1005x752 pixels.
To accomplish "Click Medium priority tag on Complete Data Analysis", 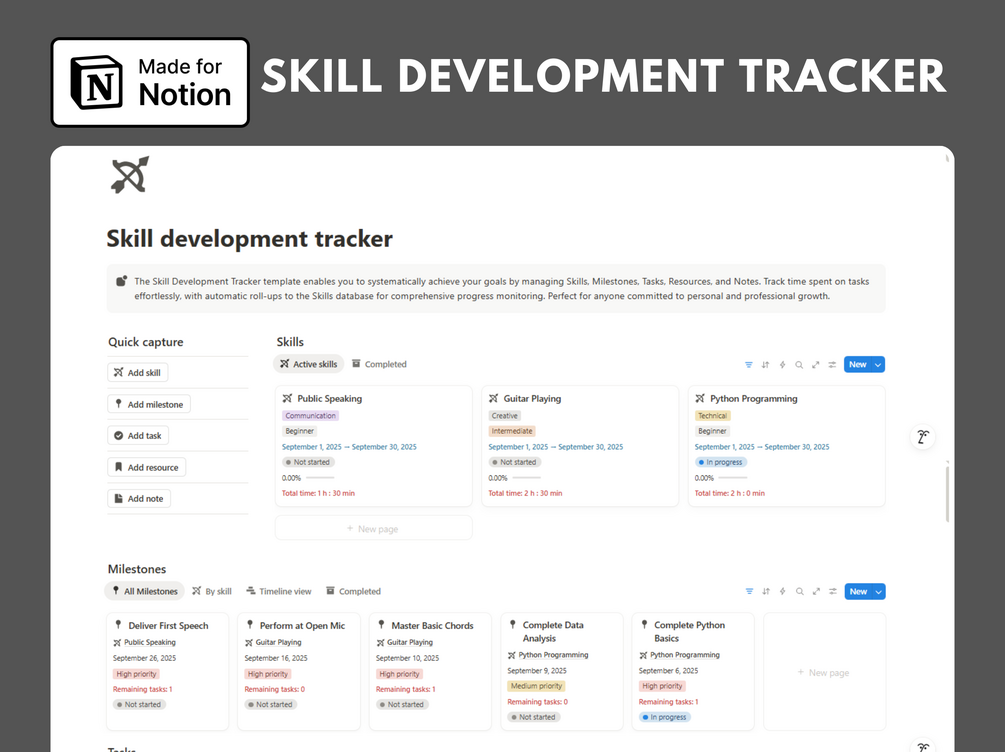I will point(536,686).
